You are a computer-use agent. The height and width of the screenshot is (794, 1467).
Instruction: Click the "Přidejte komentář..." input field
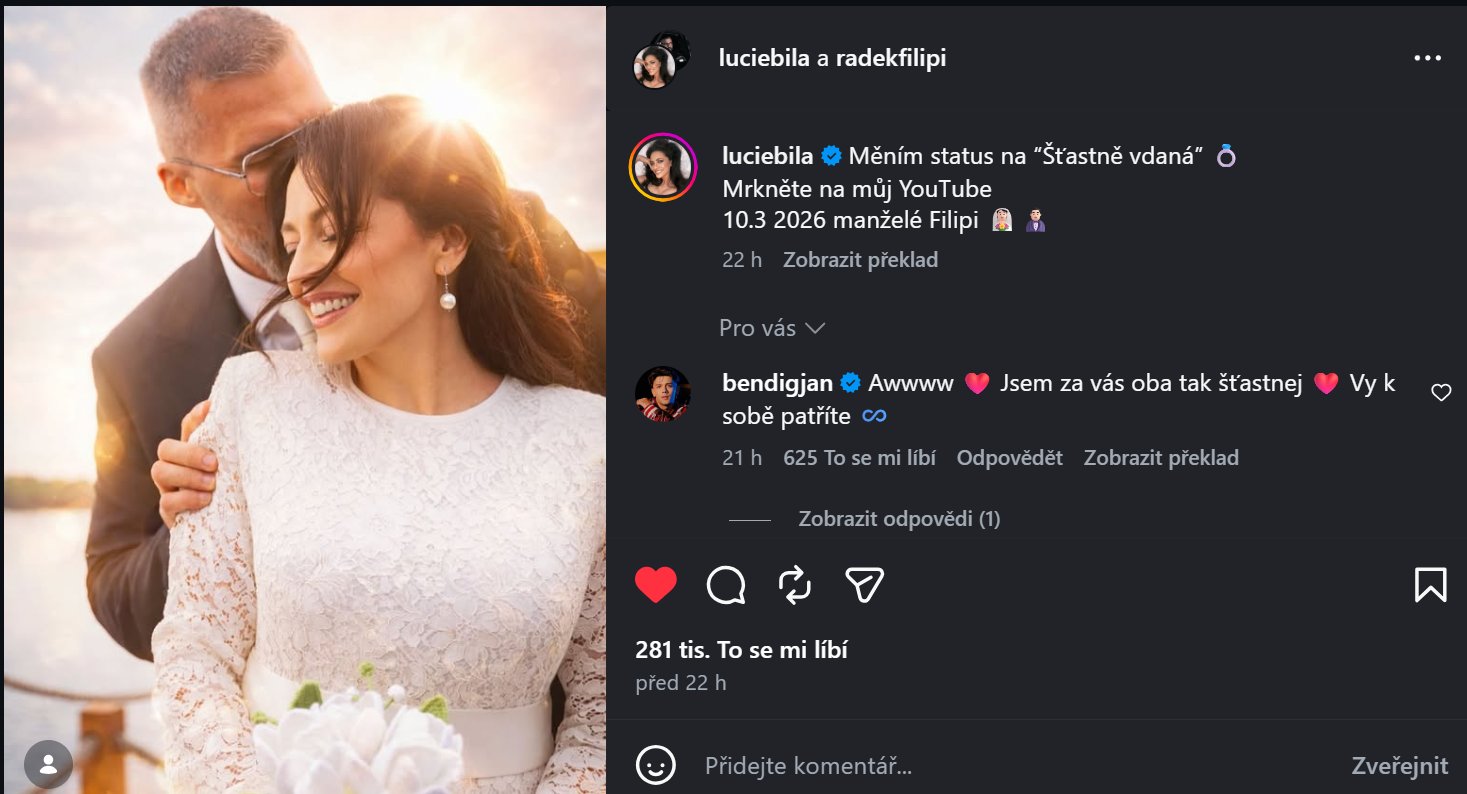(x=1000, y=767)
